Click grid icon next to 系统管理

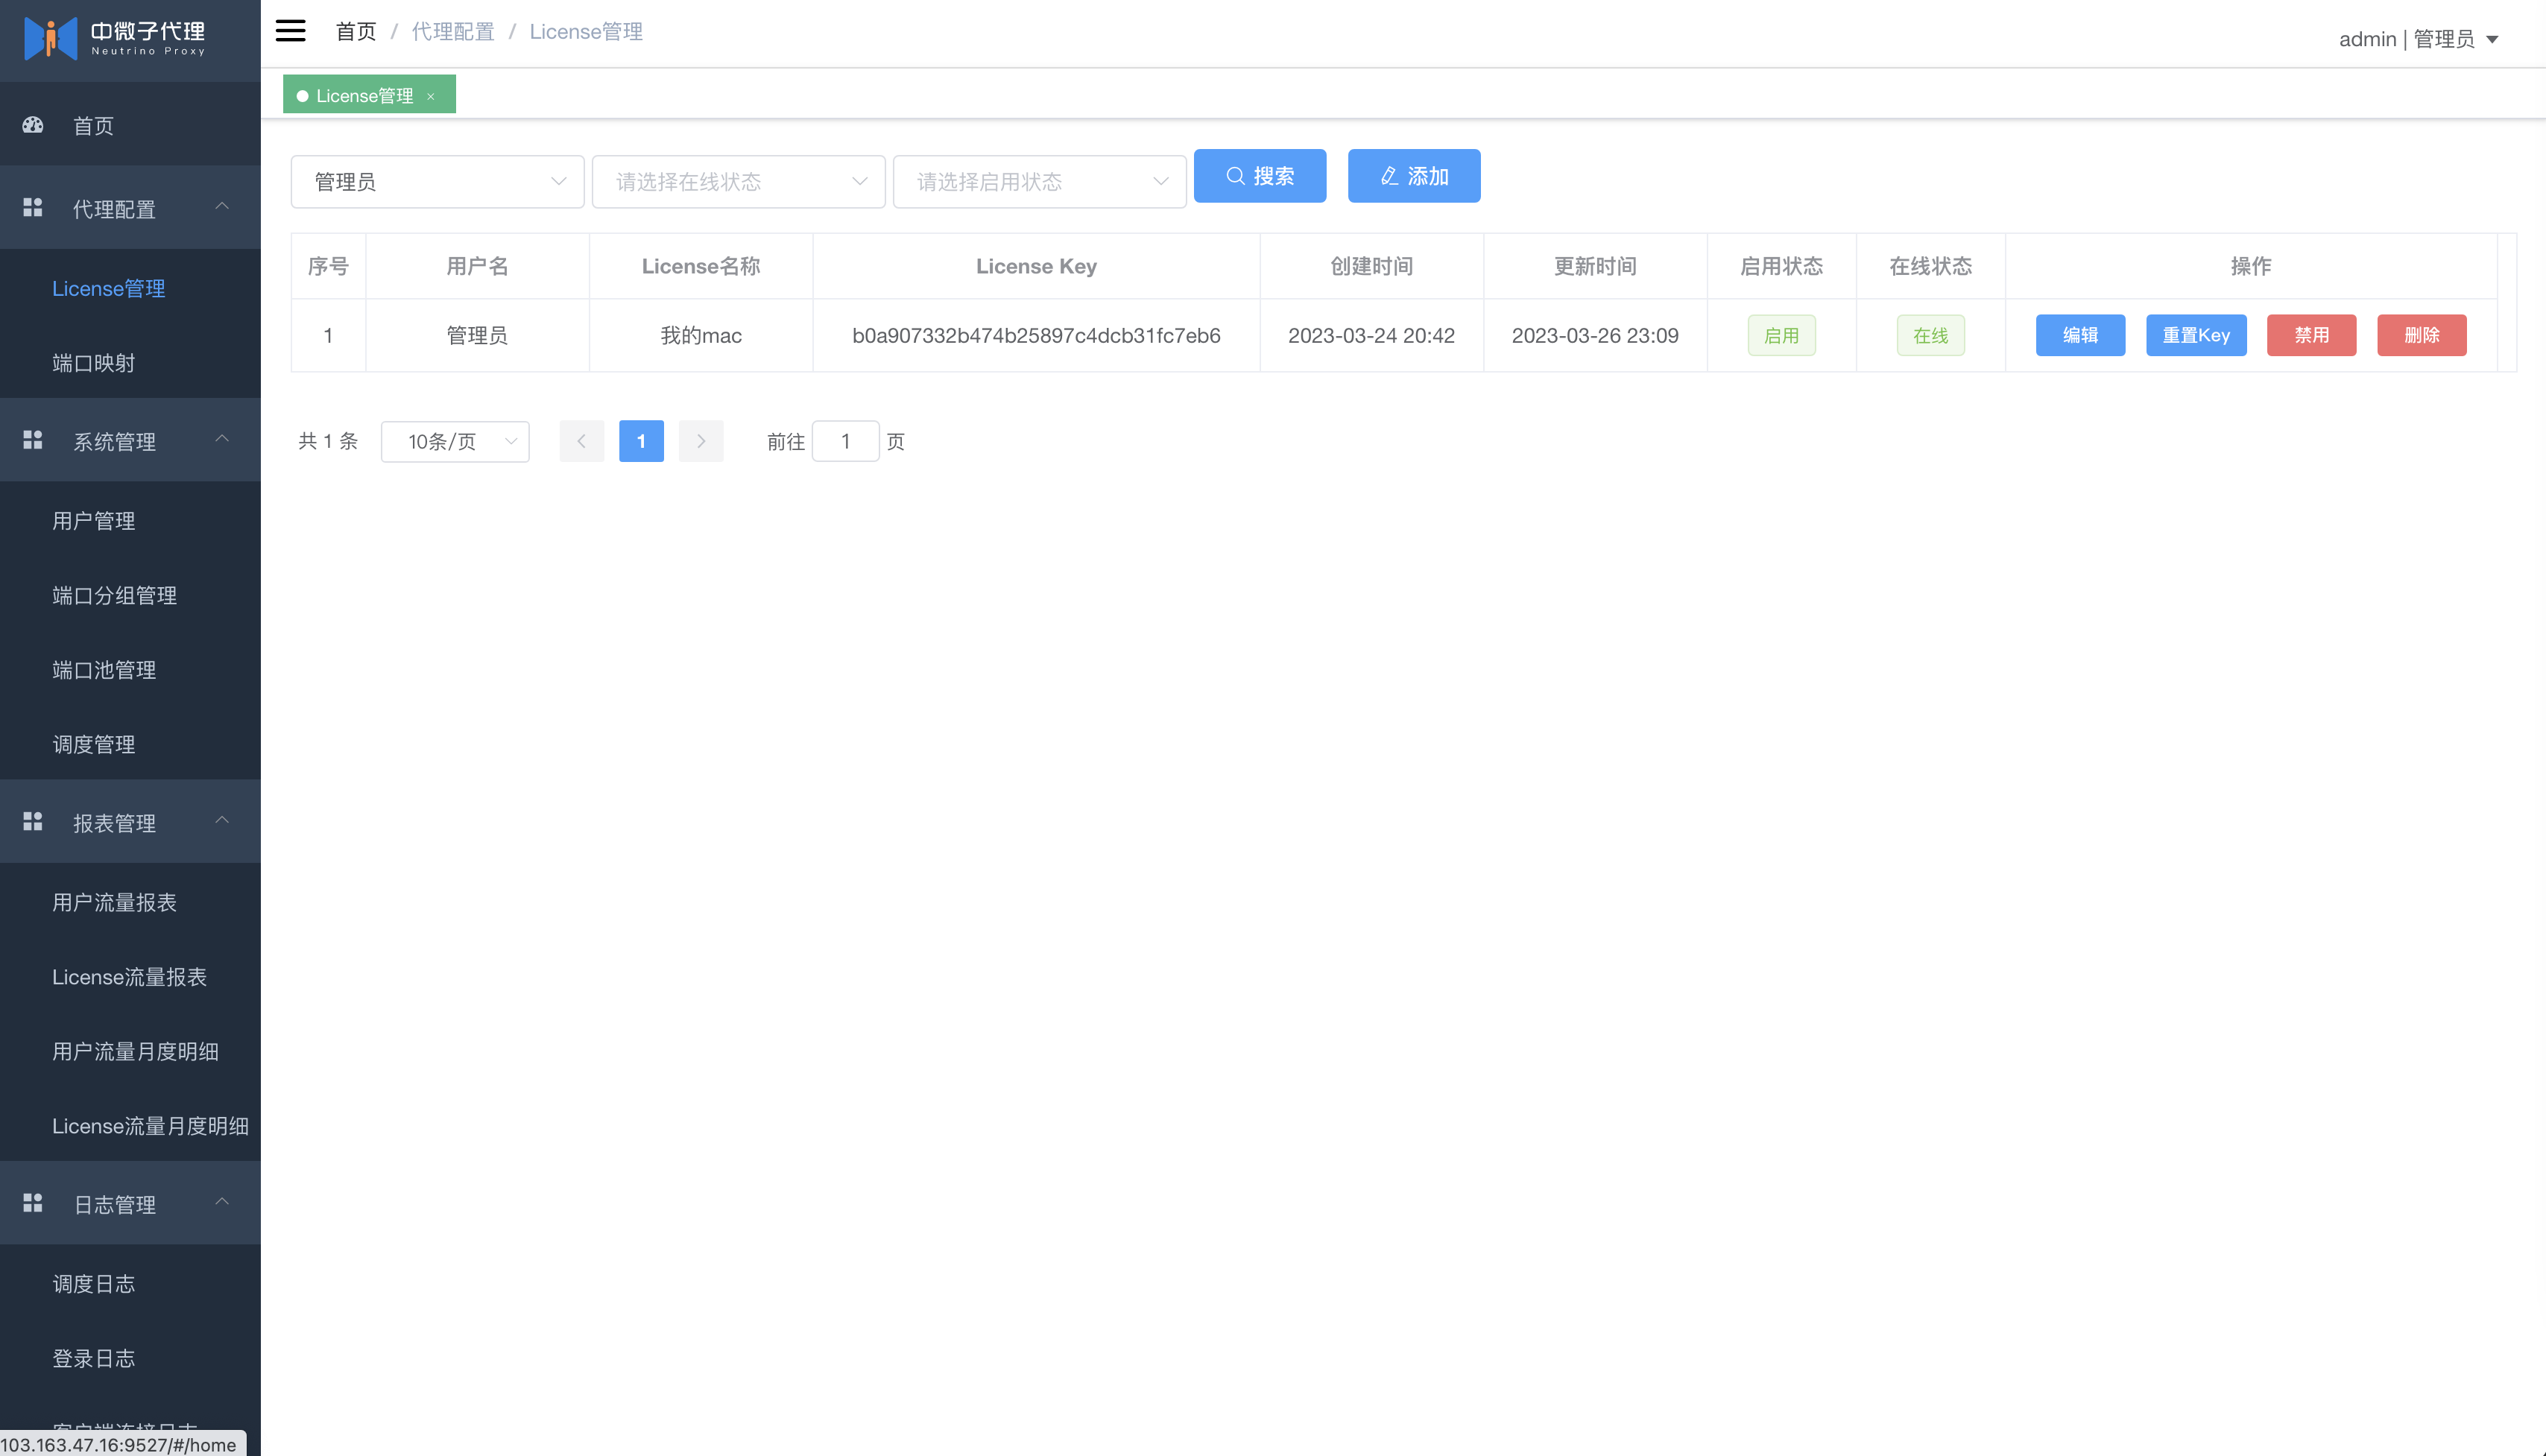[33, 440]
